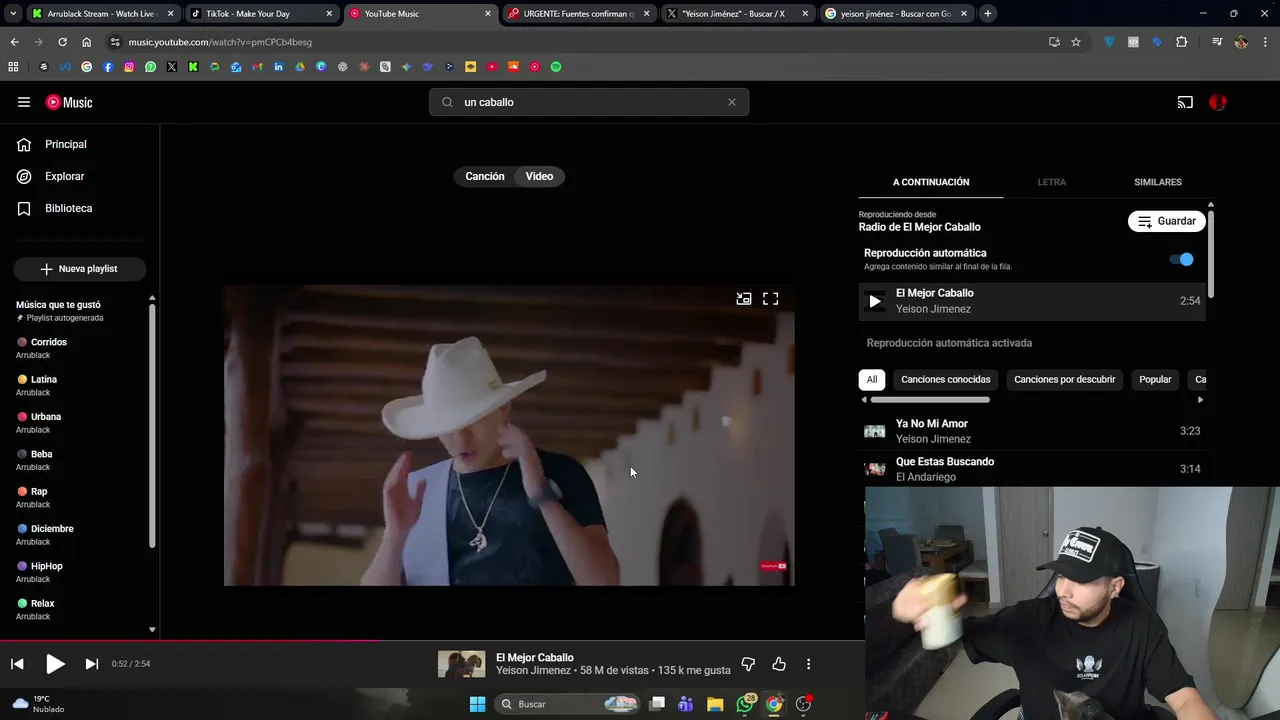Screen dimensions: 1280x720
Task: Open the Instagram bookmark
Action: tap(129, 67)
